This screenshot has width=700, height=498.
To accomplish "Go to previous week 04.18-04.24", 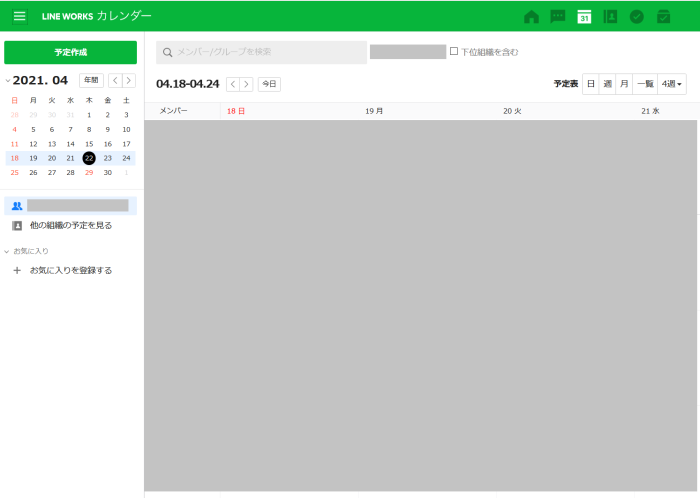I will point(233,84).
